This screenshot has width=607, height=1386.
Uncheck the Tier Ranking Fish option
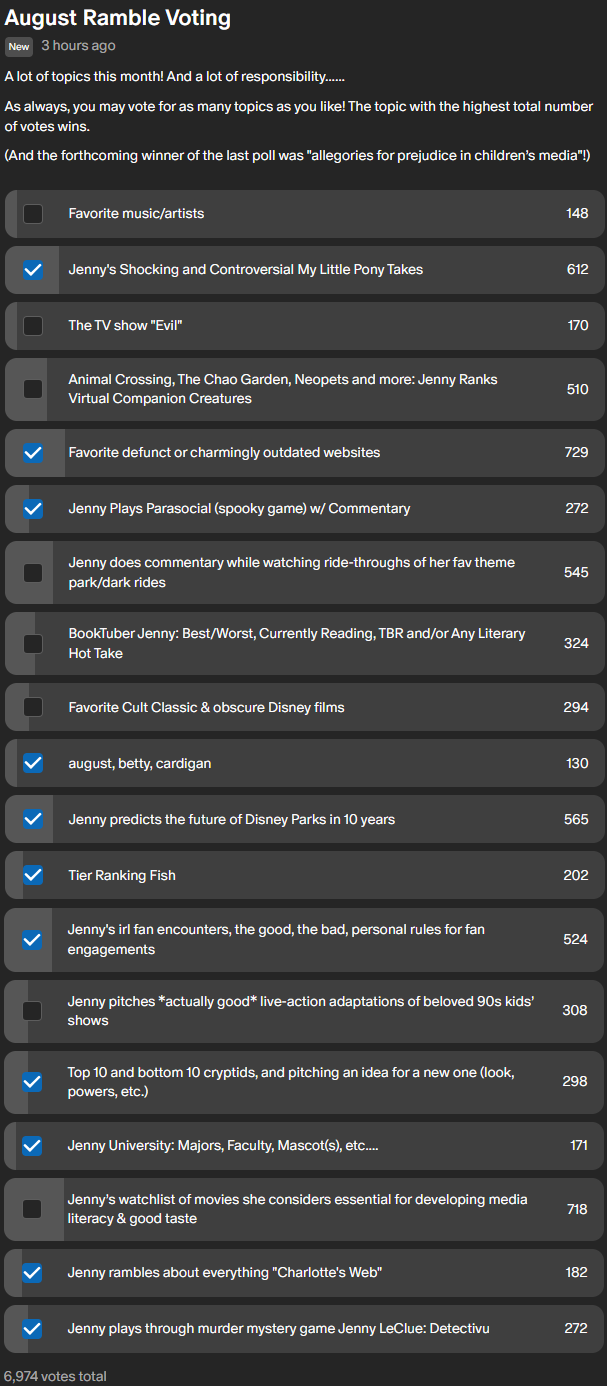(33, 876)
